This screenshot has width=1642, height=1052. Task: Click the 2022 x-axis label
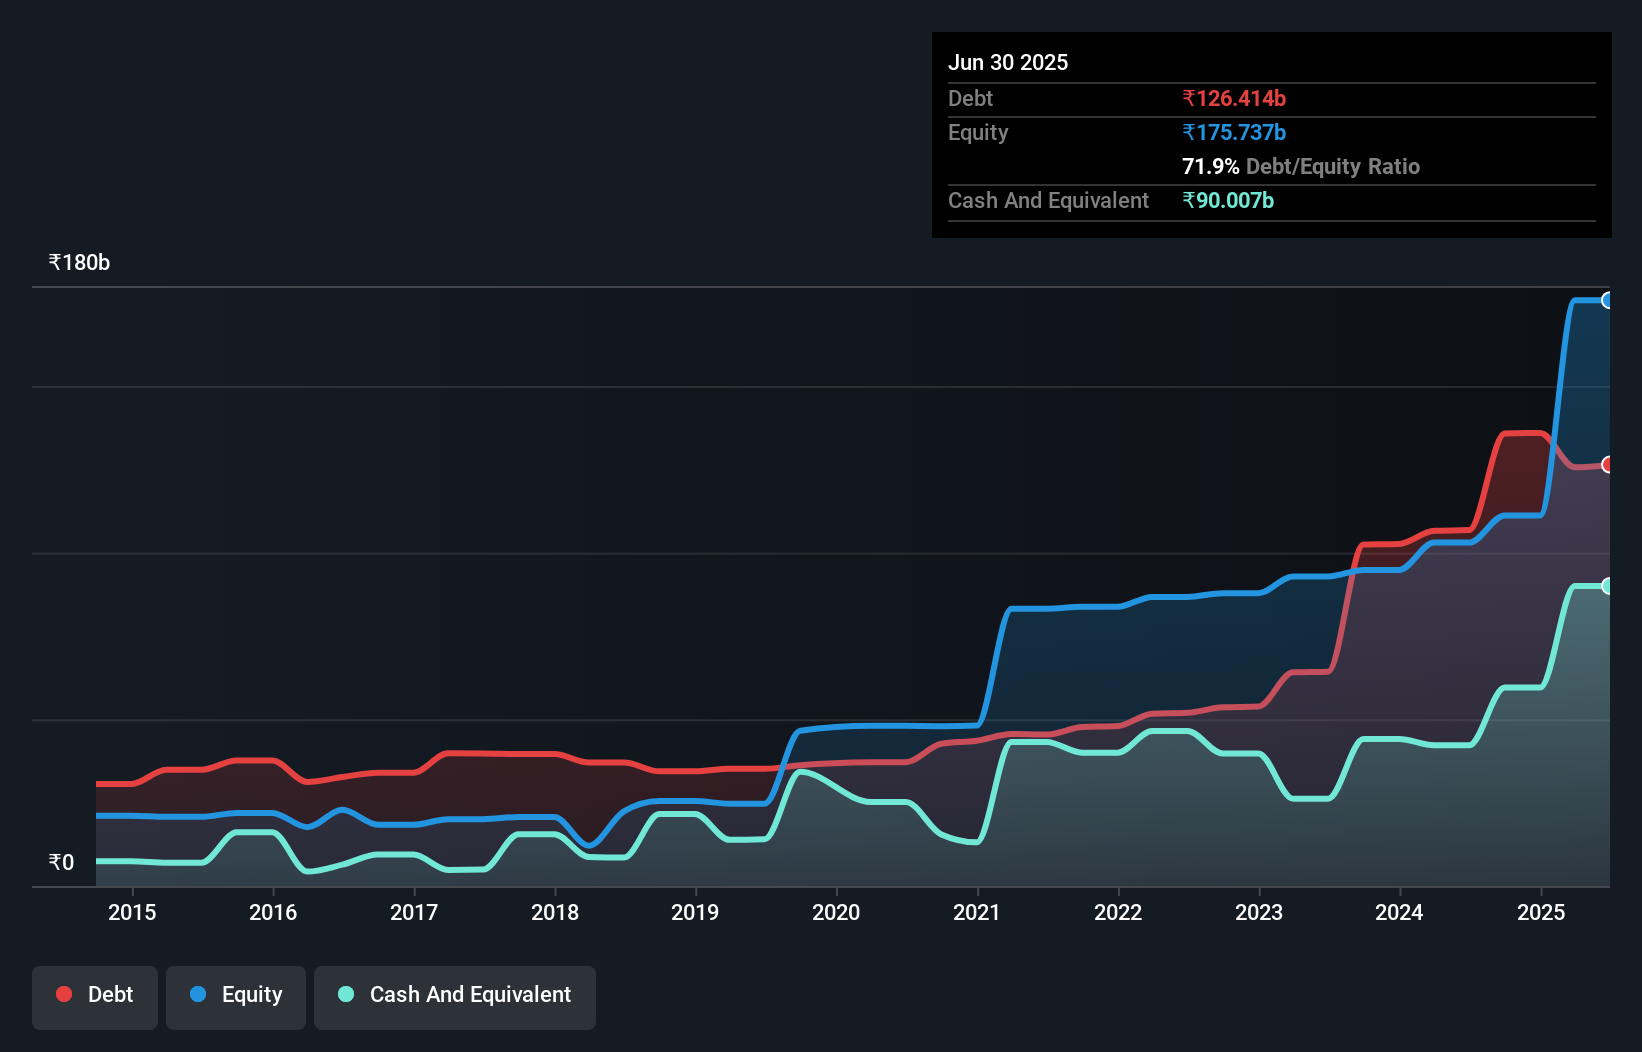tap(1118, 912)
